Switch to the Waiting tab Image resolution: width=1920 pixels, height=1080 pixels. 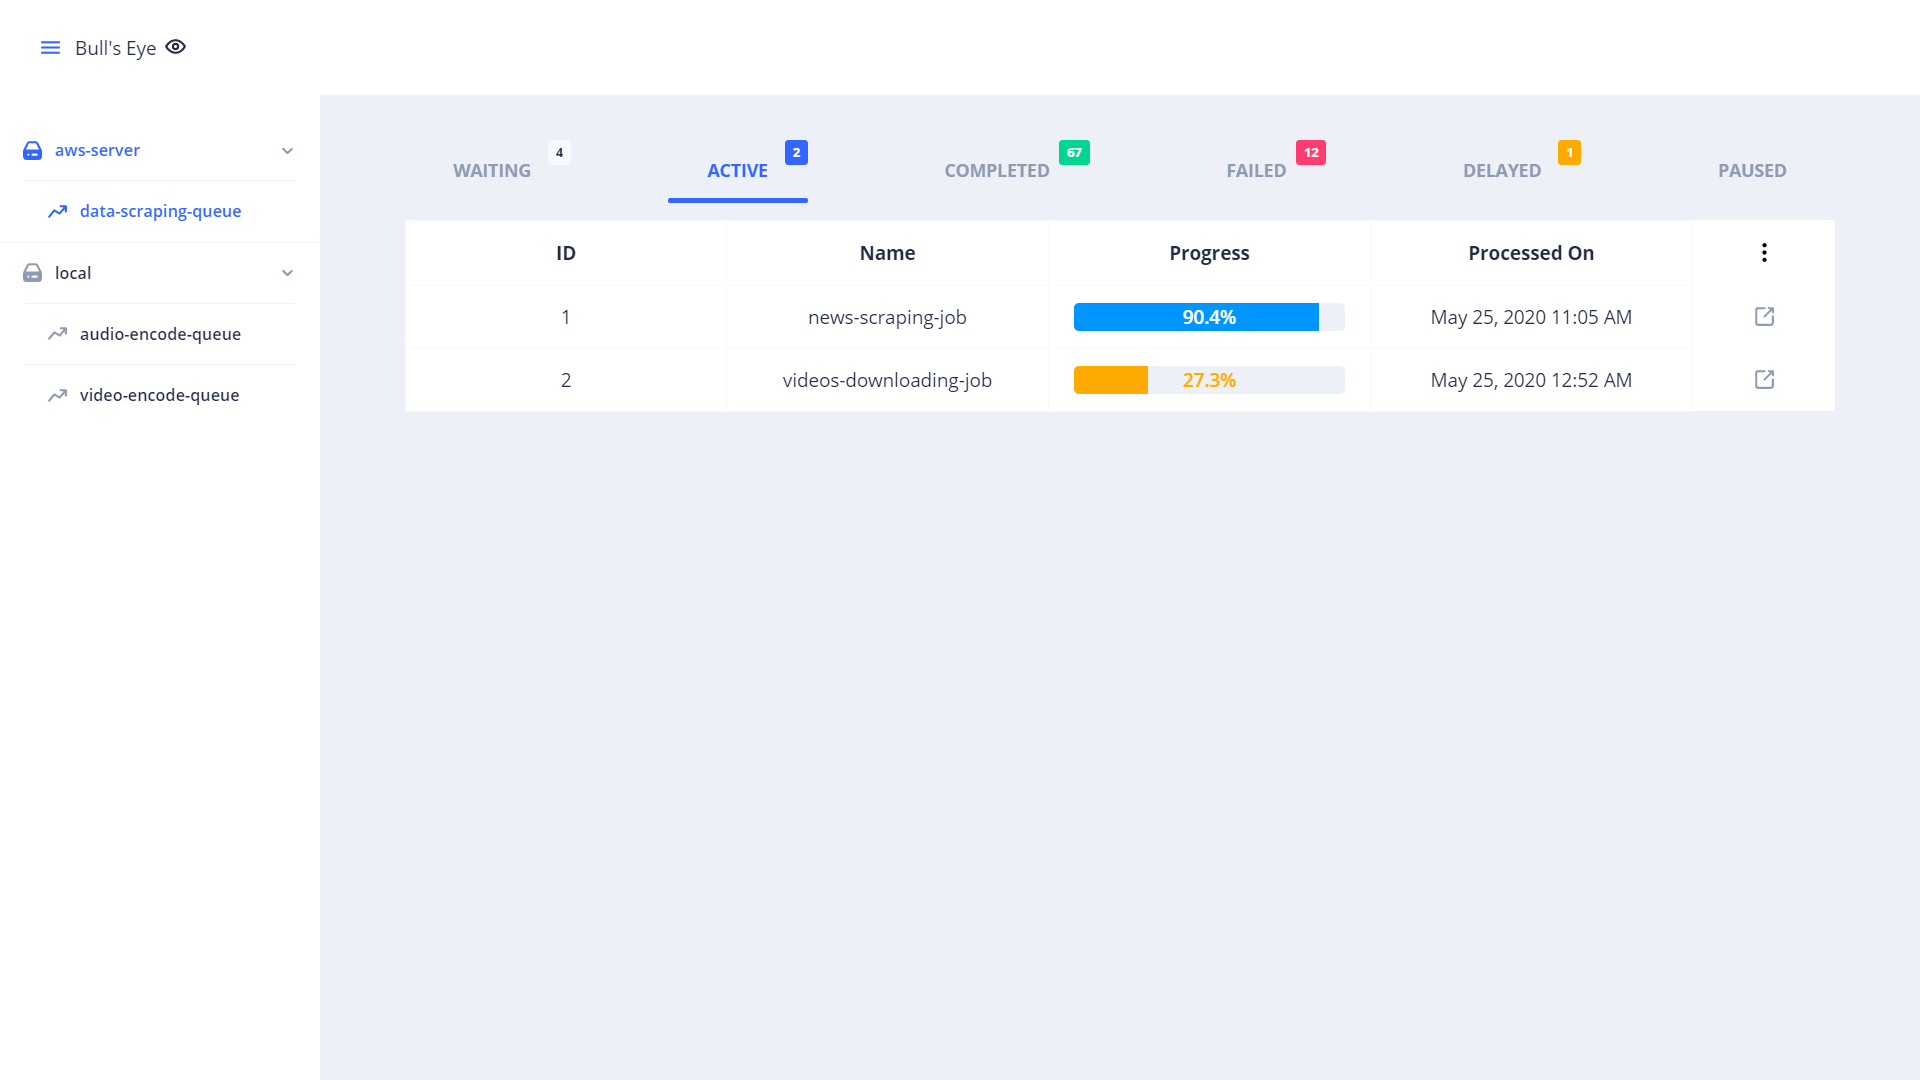492,171
